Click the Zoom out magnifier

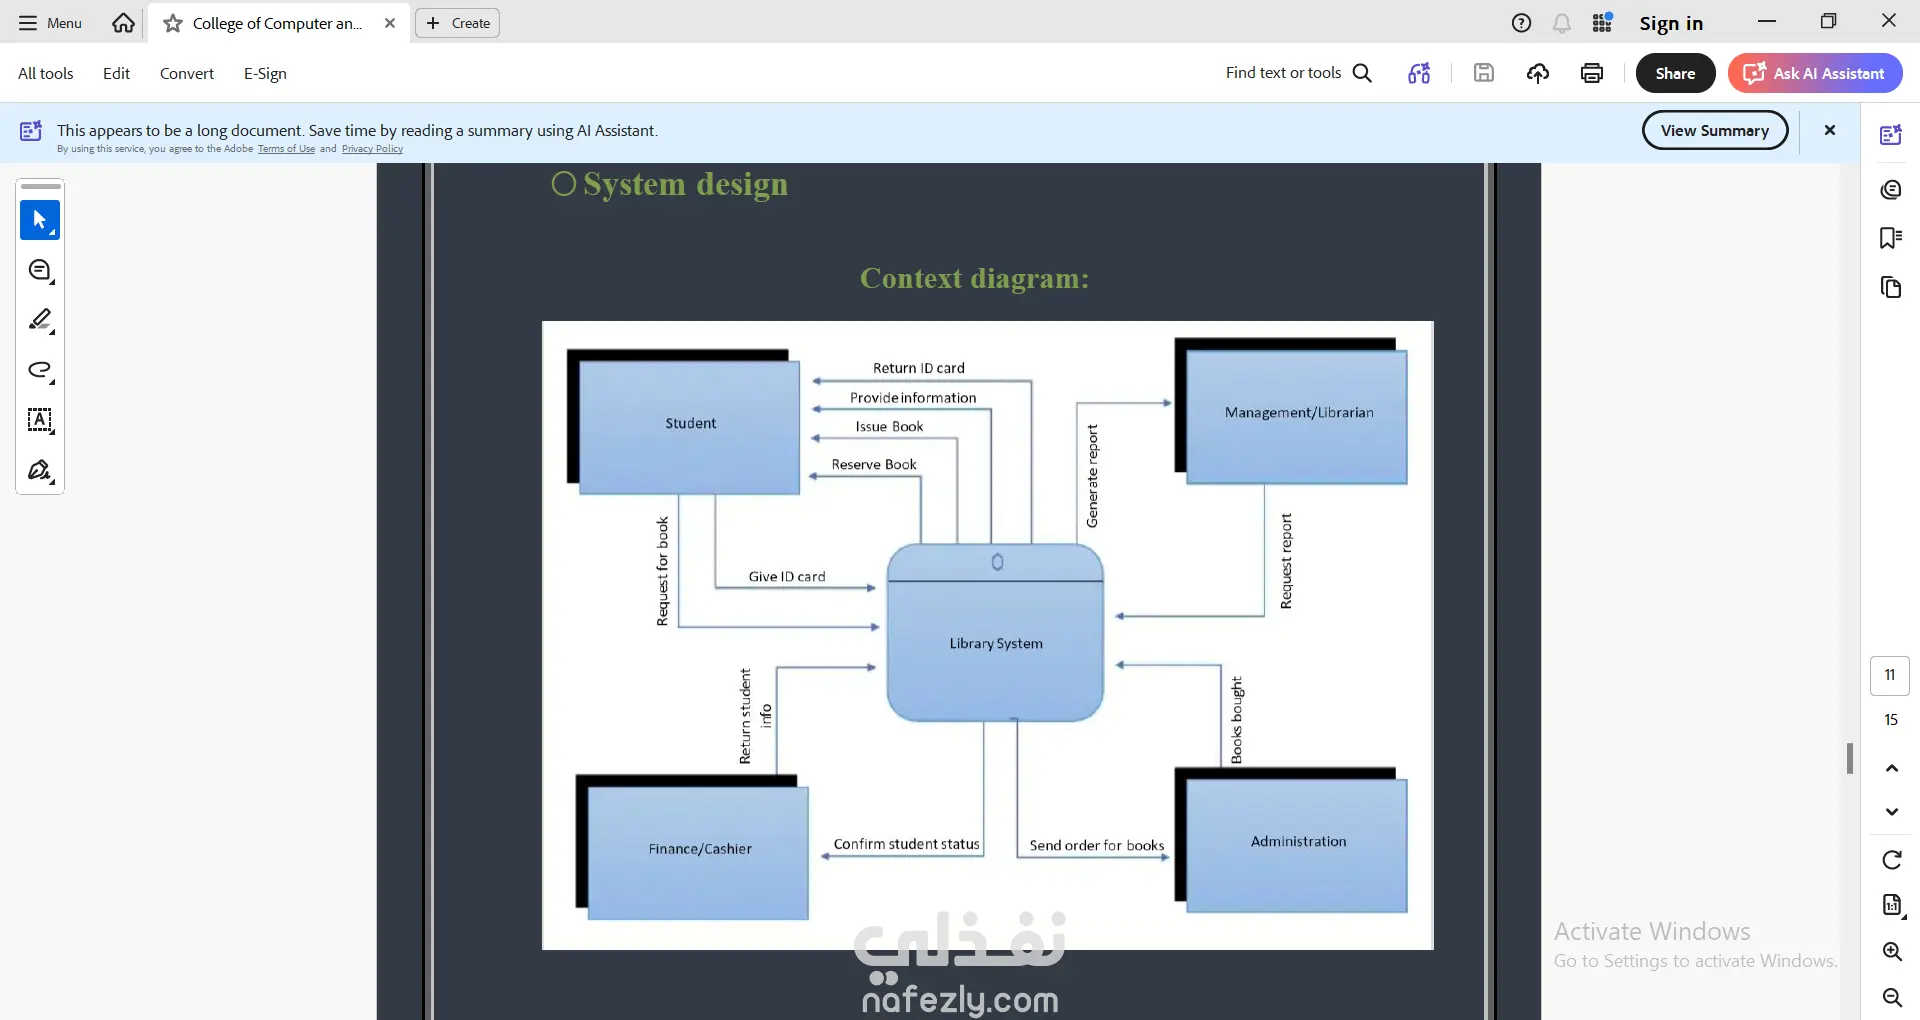coord(1892,997)
